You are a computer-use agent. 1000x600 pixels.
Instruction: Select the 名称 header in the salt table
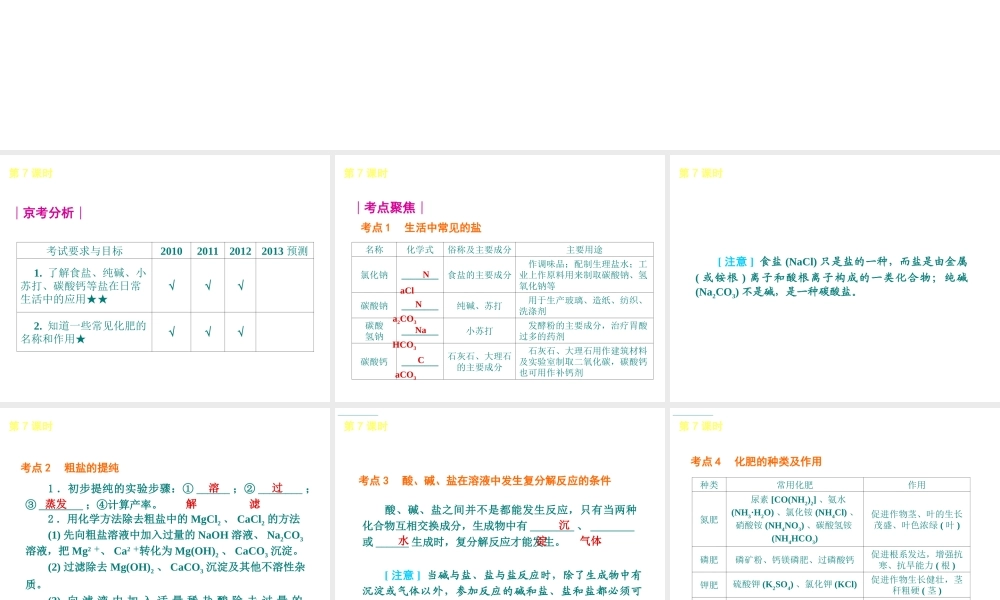[374, 249]
